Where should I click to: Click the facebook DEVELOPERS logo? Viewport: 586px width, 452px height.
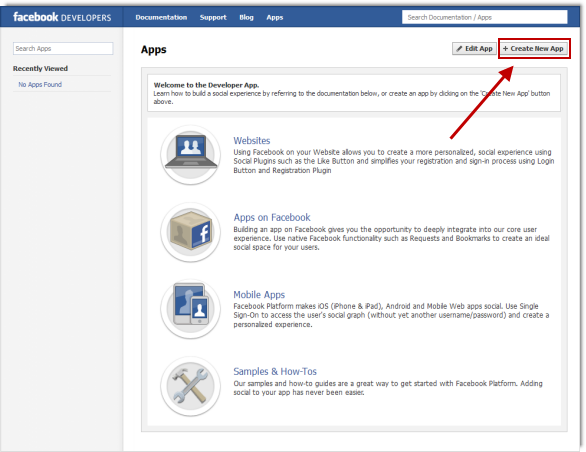[62, 17]
